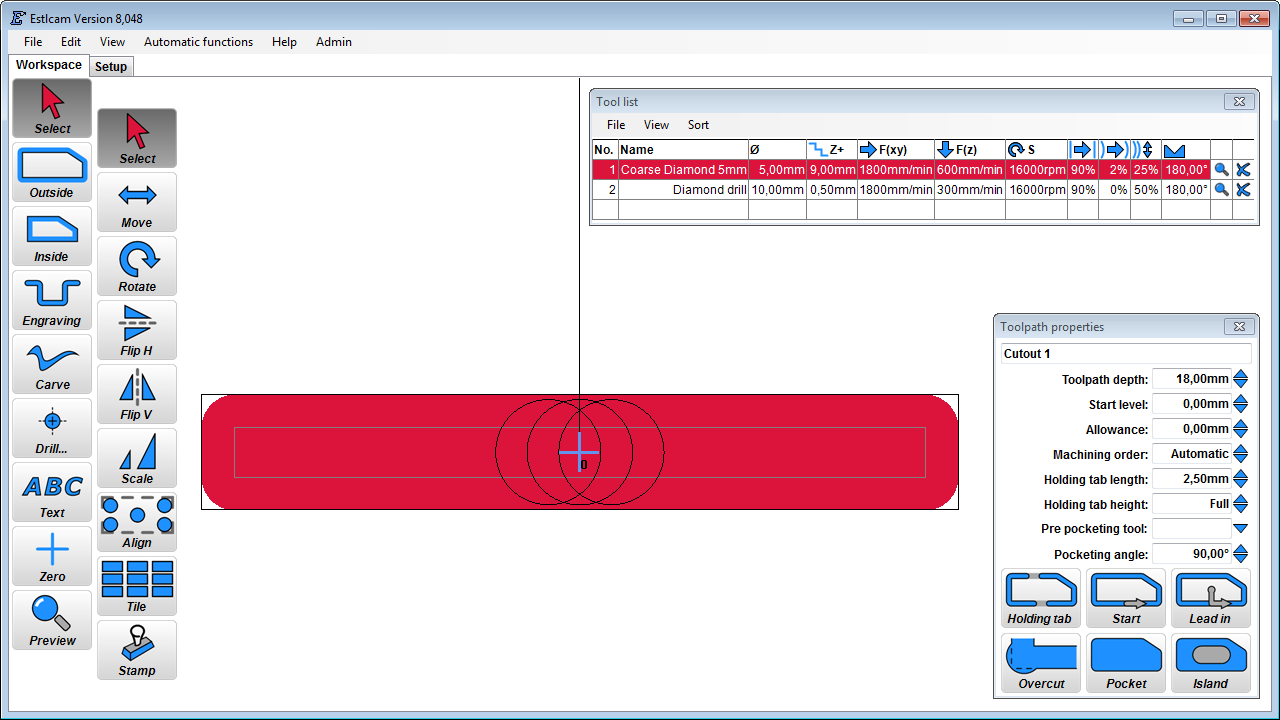This screenshot has height=720, width=1280.
Task: Open Pre pocketing tool dropdown
Action: tap(1241, 529)
